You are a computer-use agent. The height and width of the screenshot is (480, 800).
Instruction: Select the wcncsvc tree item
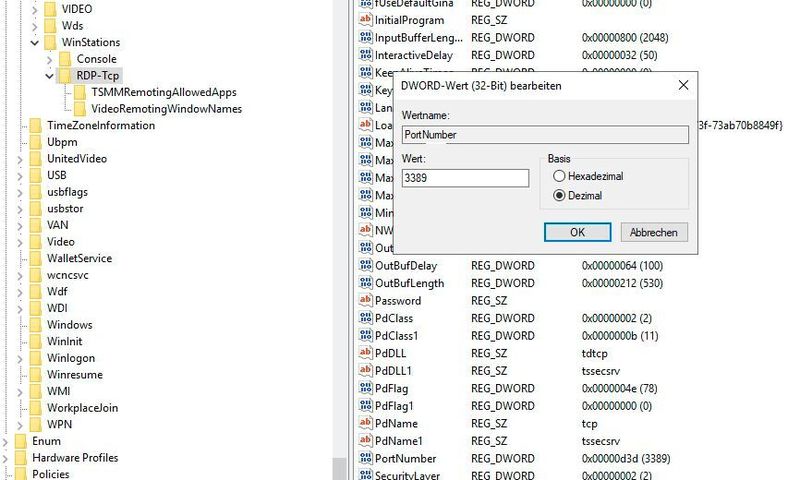(68, 275)
